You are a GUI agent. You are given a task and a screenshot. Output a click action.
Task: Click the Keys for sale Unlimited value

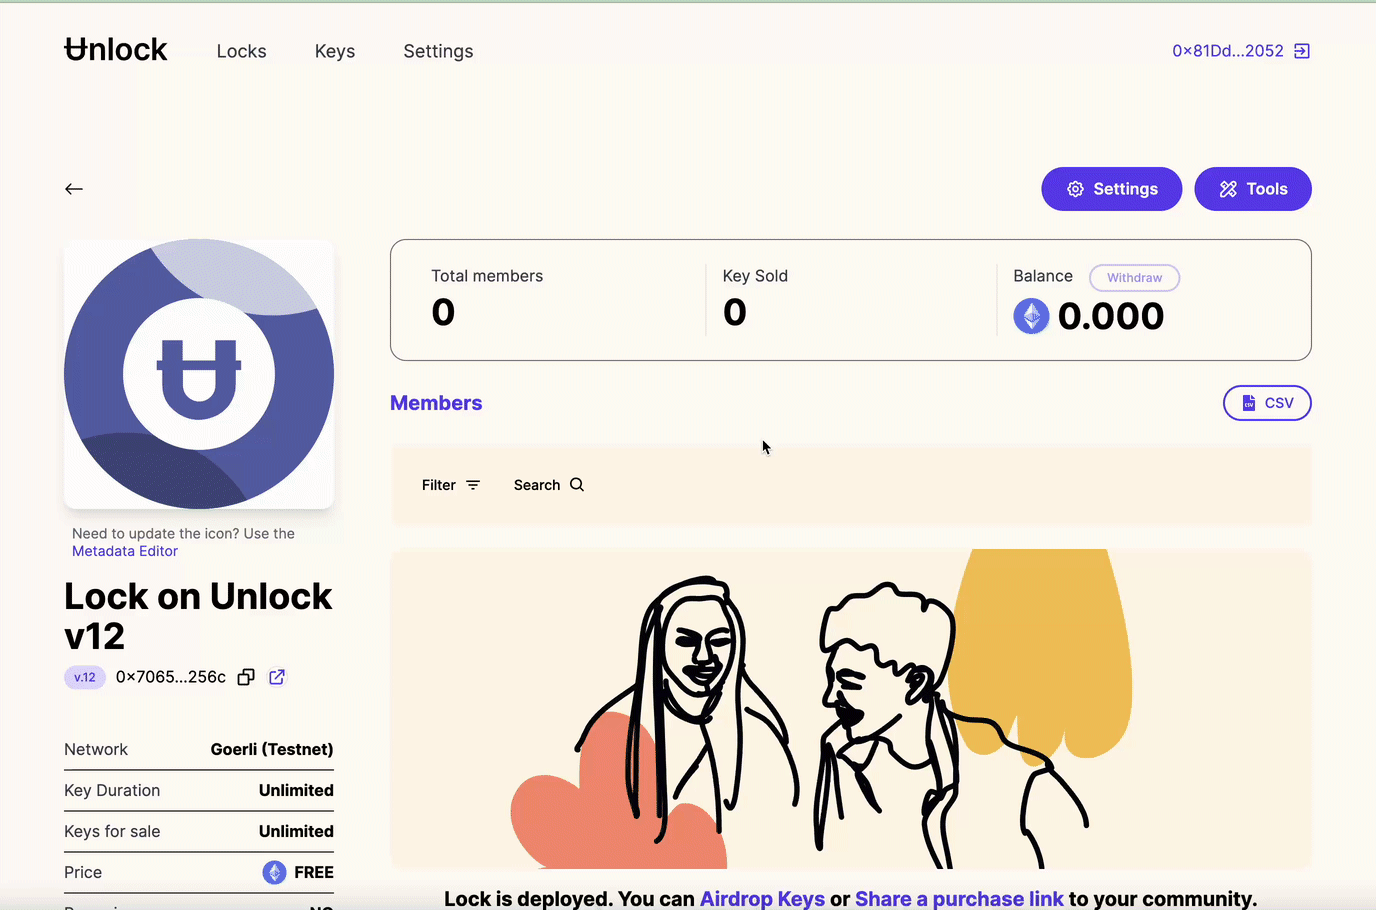[296, 831]
